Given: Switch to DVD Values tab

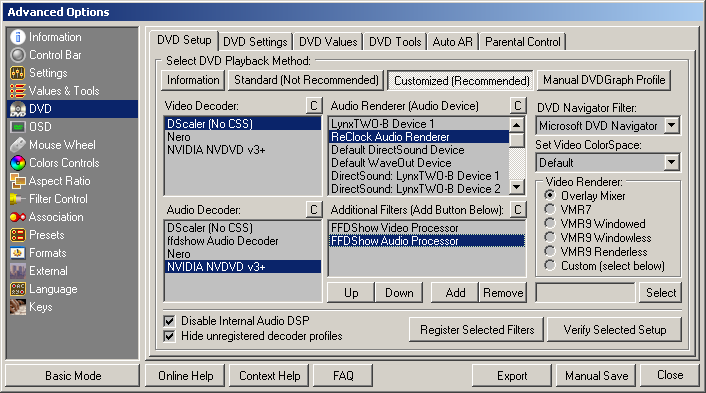Looking at the screenshot, I should click(x=328, y=42).
